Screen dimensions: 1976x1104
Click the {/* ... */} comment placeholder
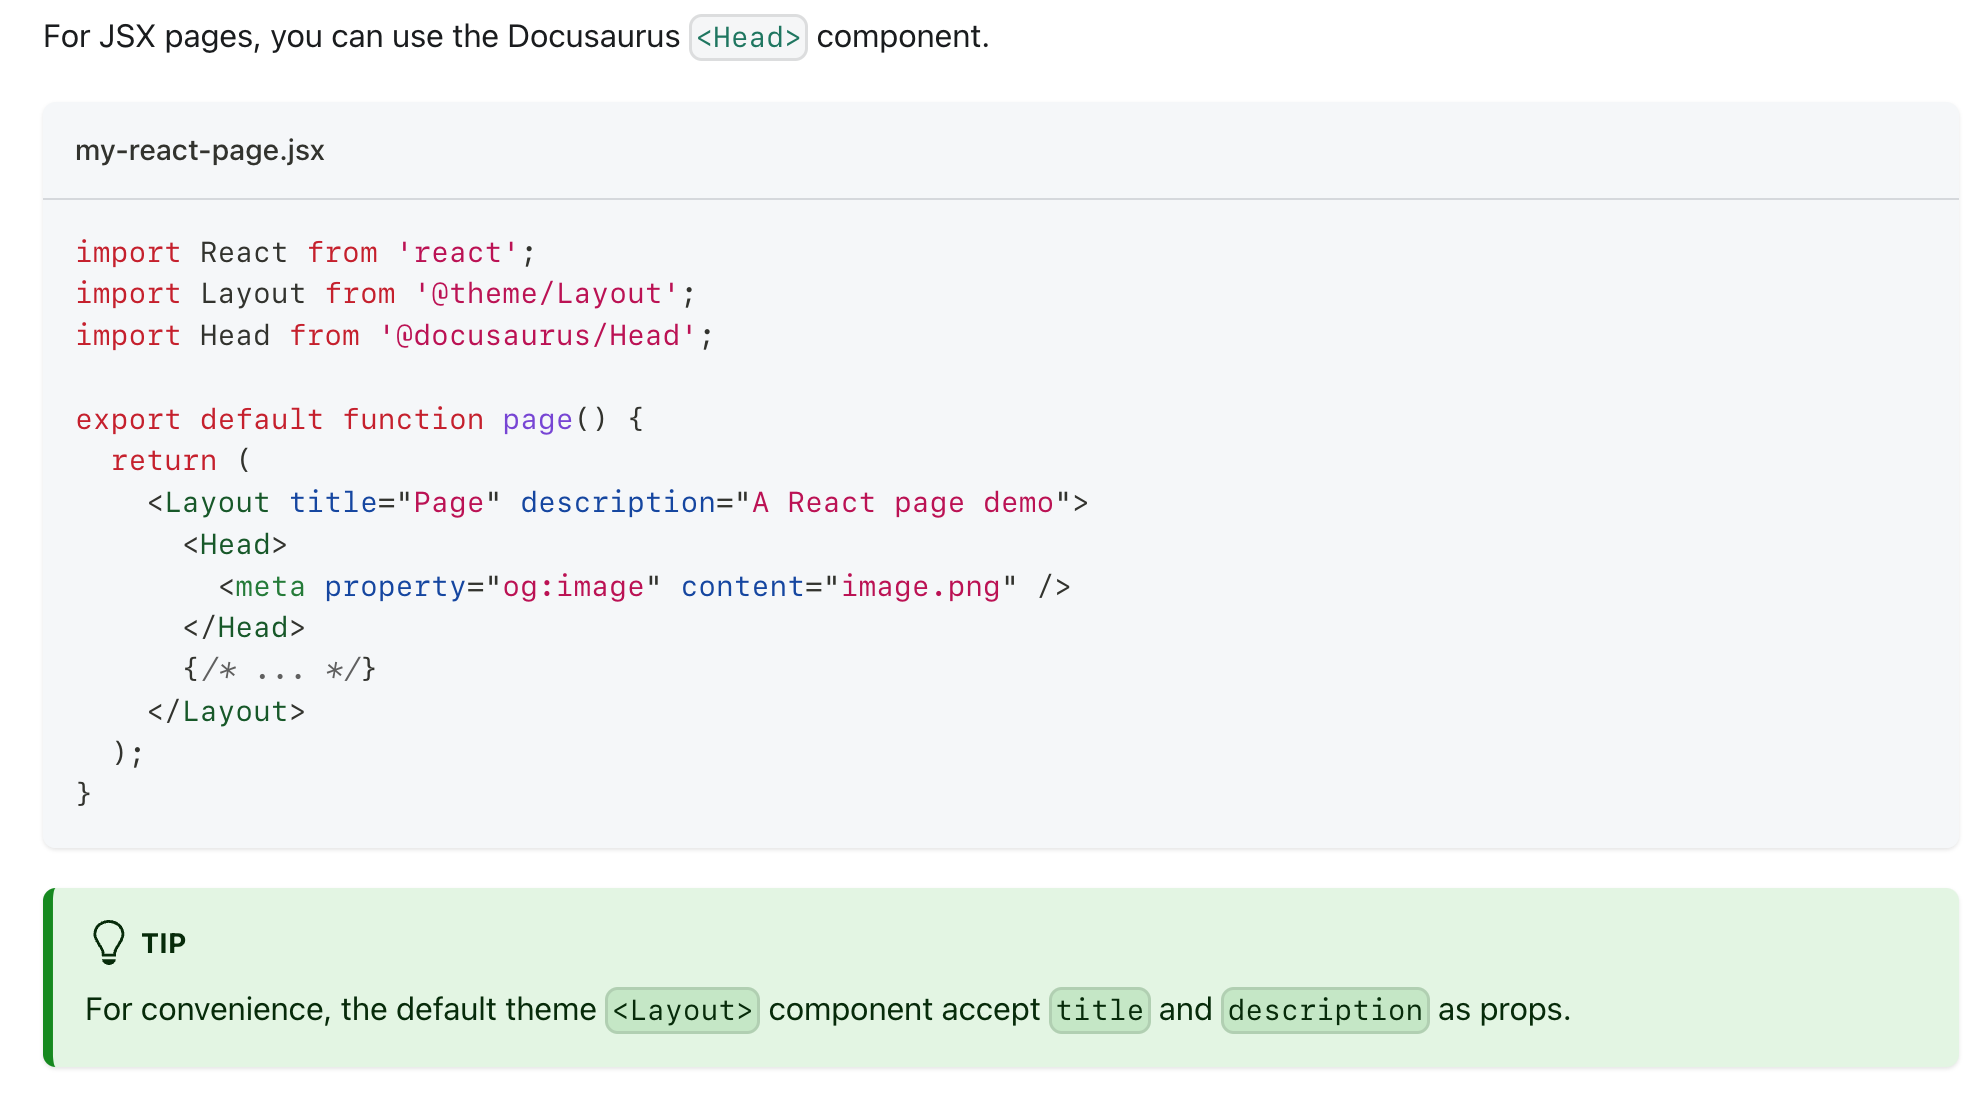click(x=278, y=669)
